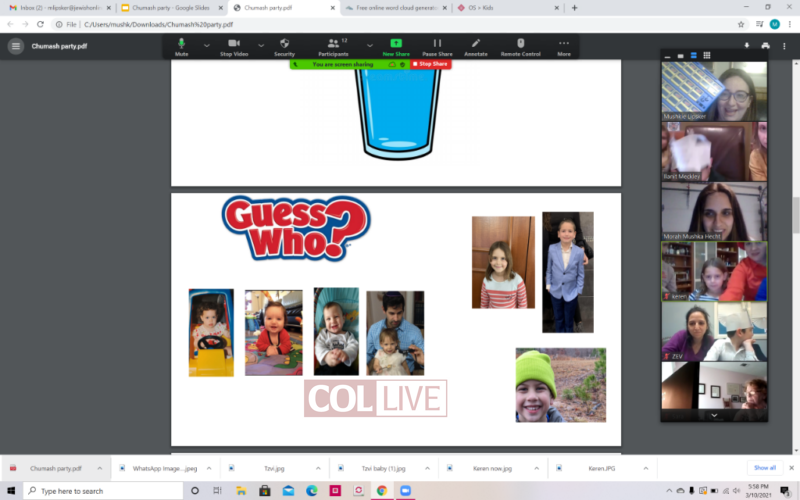The image size is (800, 500).
Task: Click the Windows taskbar search box
Action: click(x=100, y=491)
